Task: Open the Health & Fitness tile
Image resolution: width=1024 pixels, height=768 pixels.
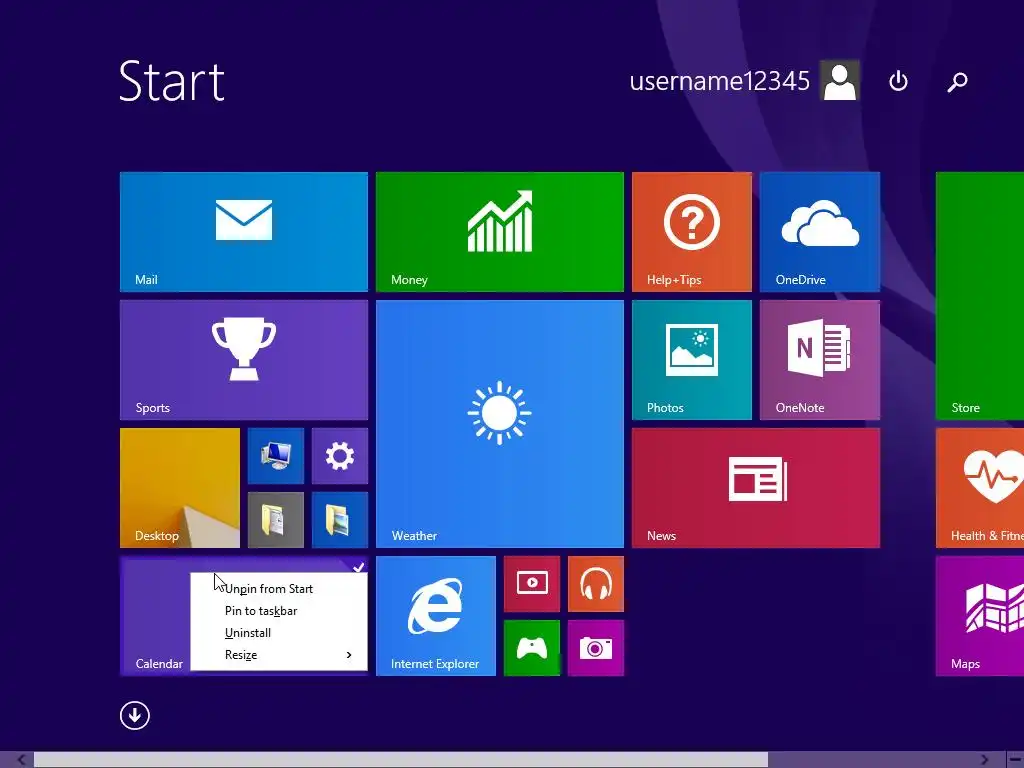Action: tap(980, 488)
